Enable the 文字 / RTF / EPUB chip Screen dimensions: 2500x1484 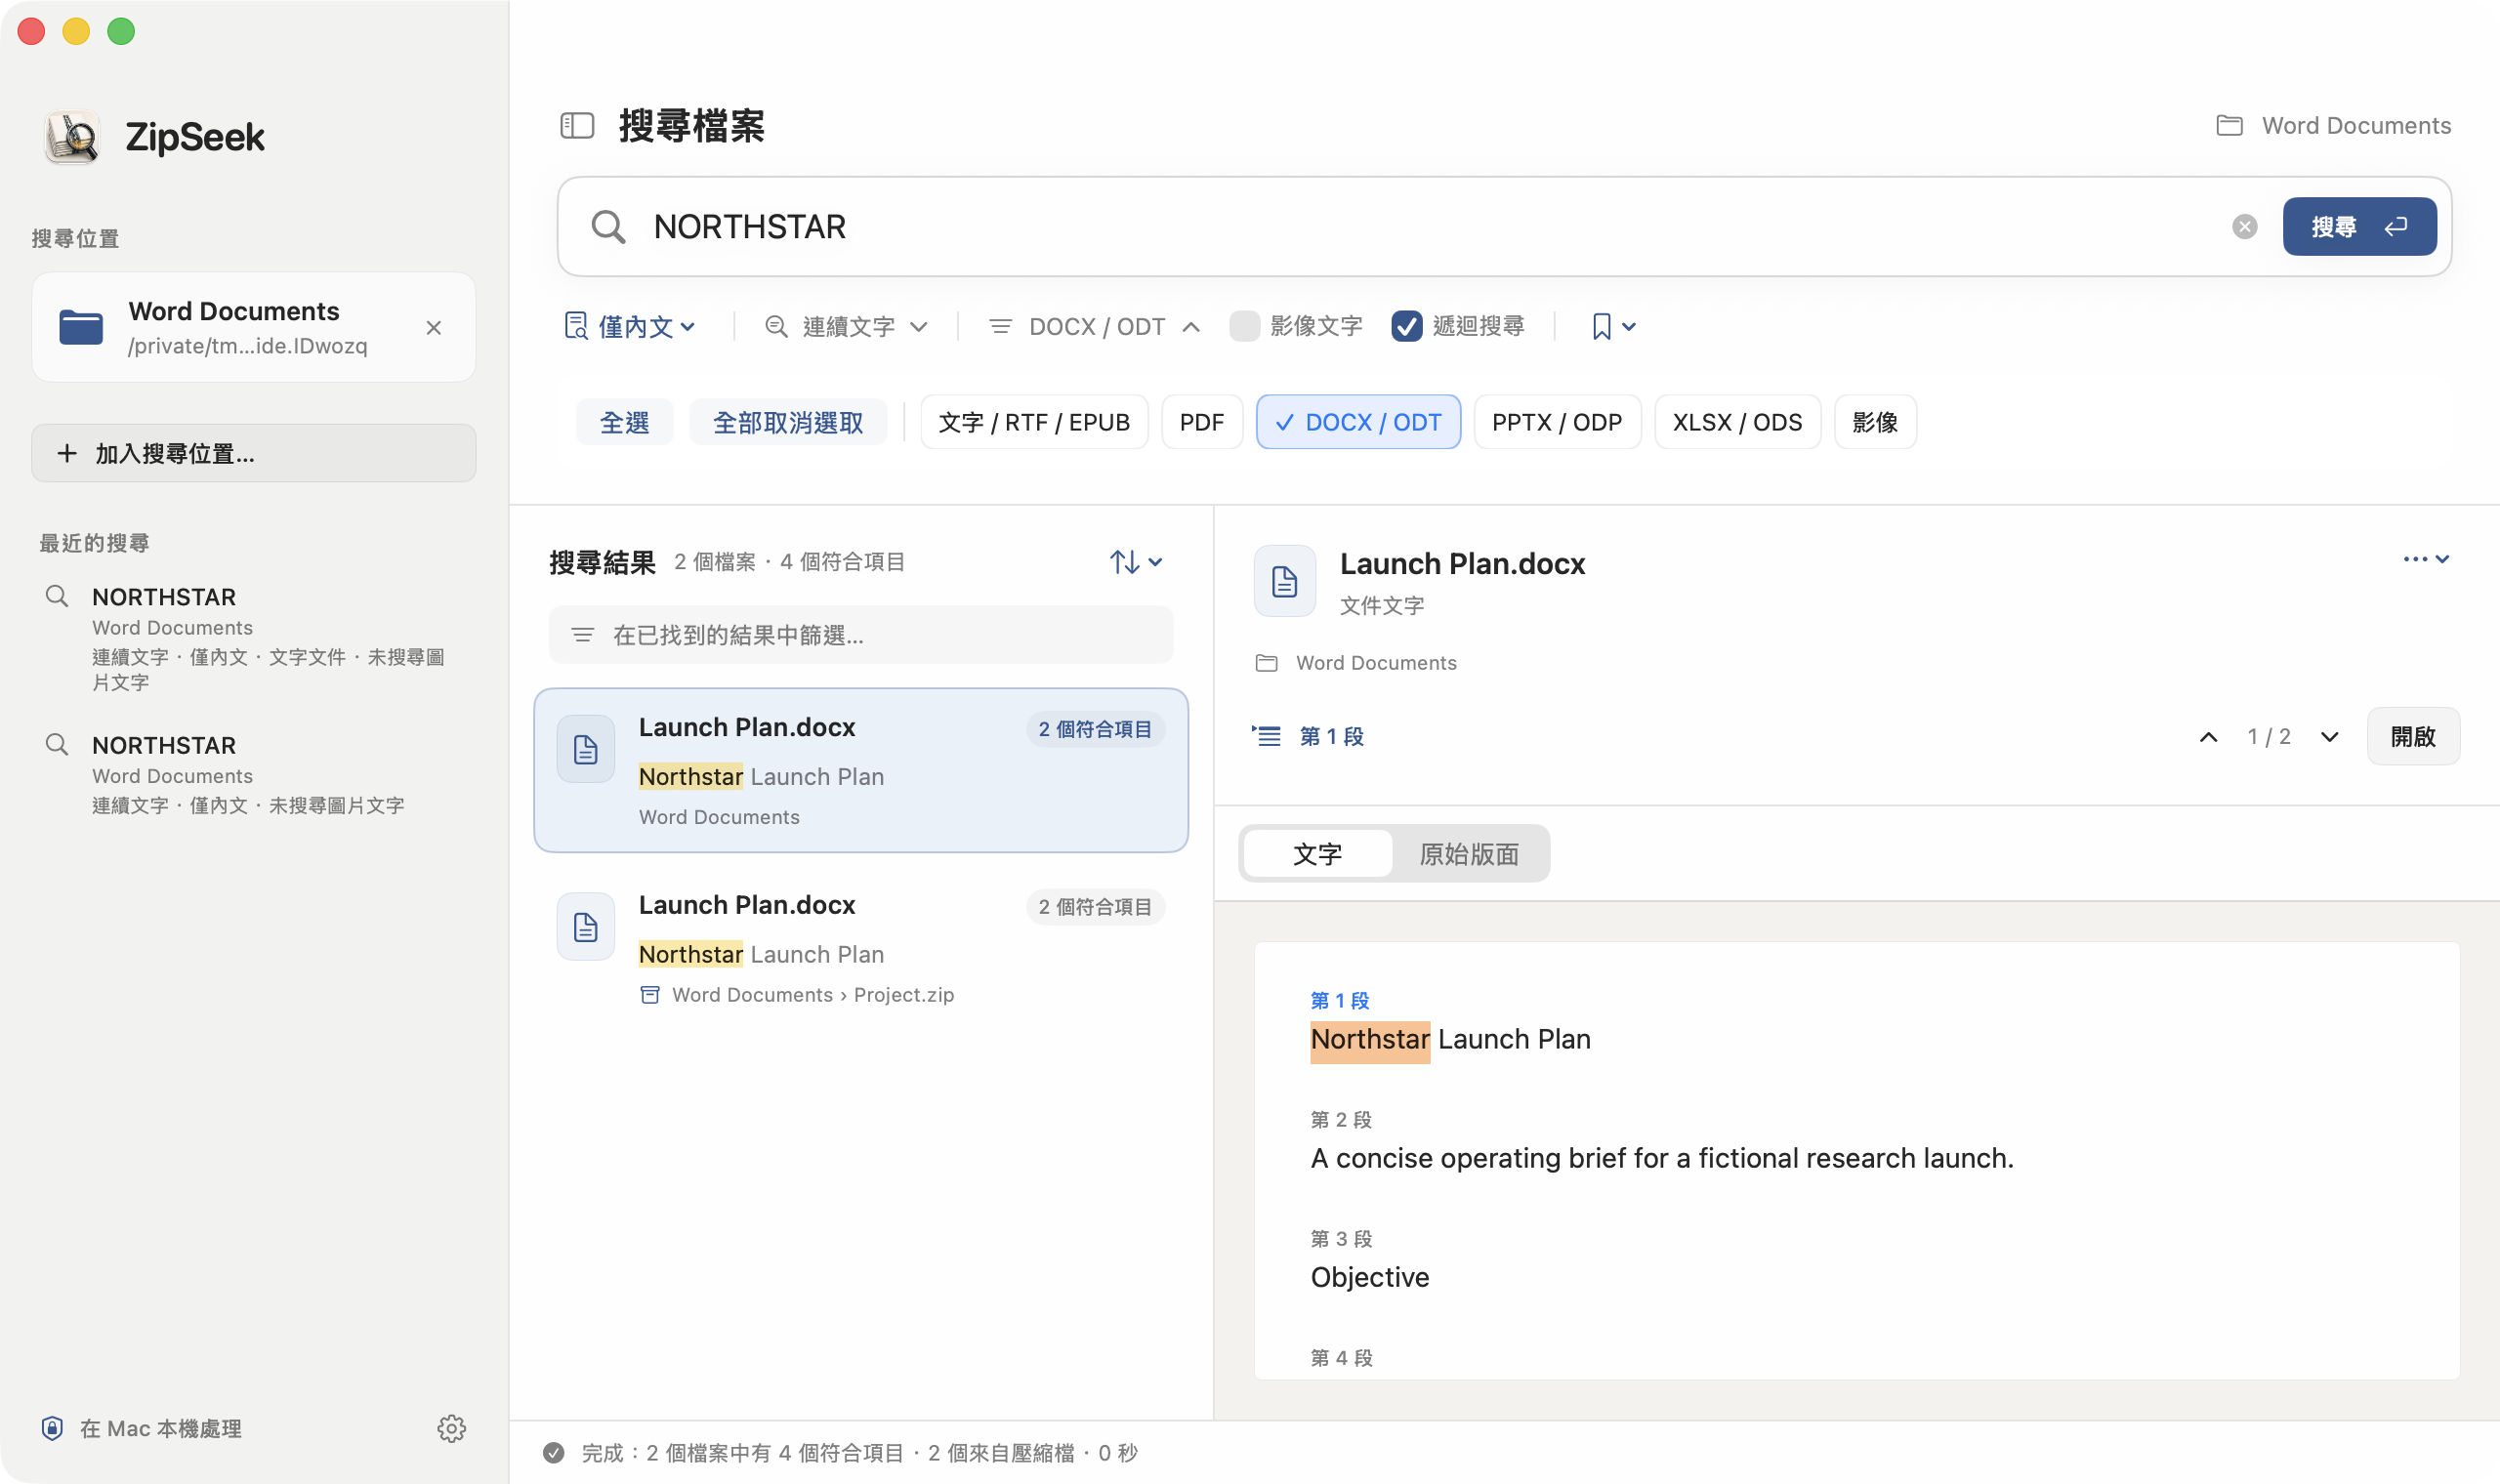[1034, 422]
